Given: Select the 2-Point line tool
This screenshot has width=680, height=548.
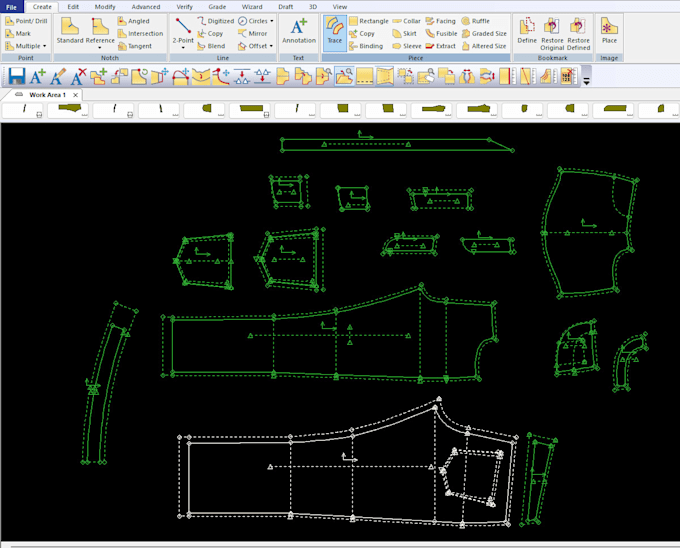Looking at the screenshot, I should [183, 28].
